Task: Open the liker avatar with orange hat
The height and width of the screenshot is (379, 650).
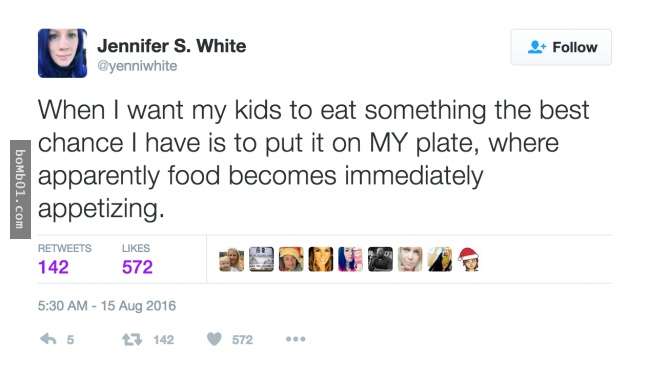Action: [x=291, y=259]
